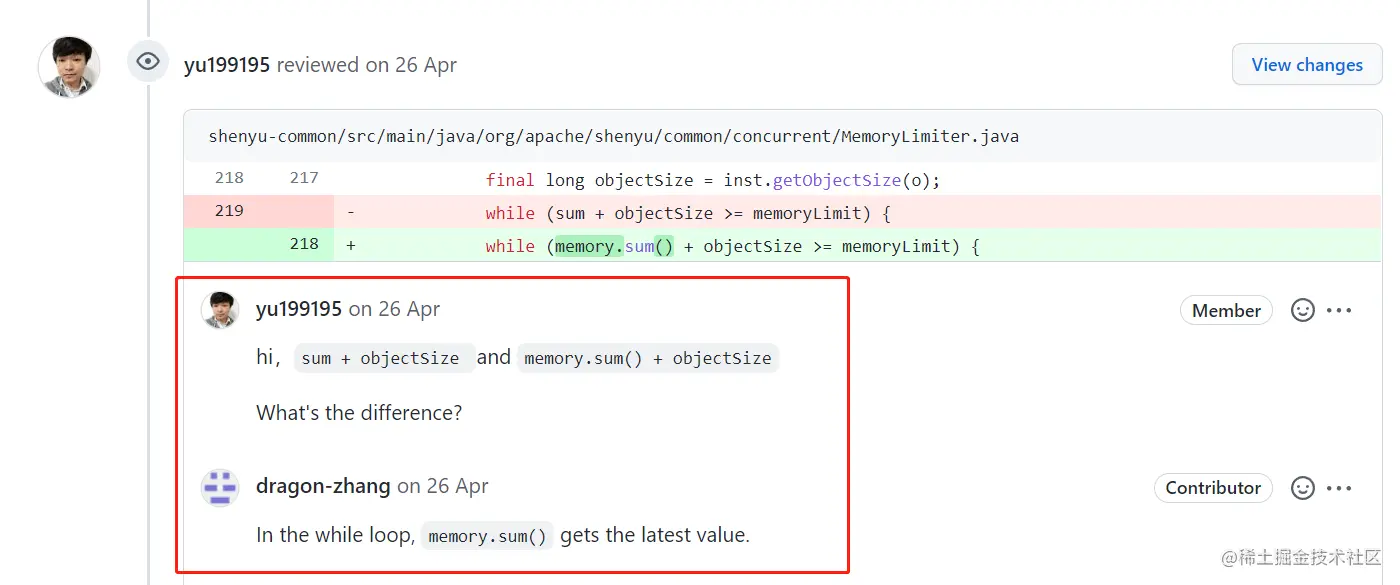Click new line number 218 on added row
Viewport: 1400px width, 585px height.
click(x=304, y=244)
